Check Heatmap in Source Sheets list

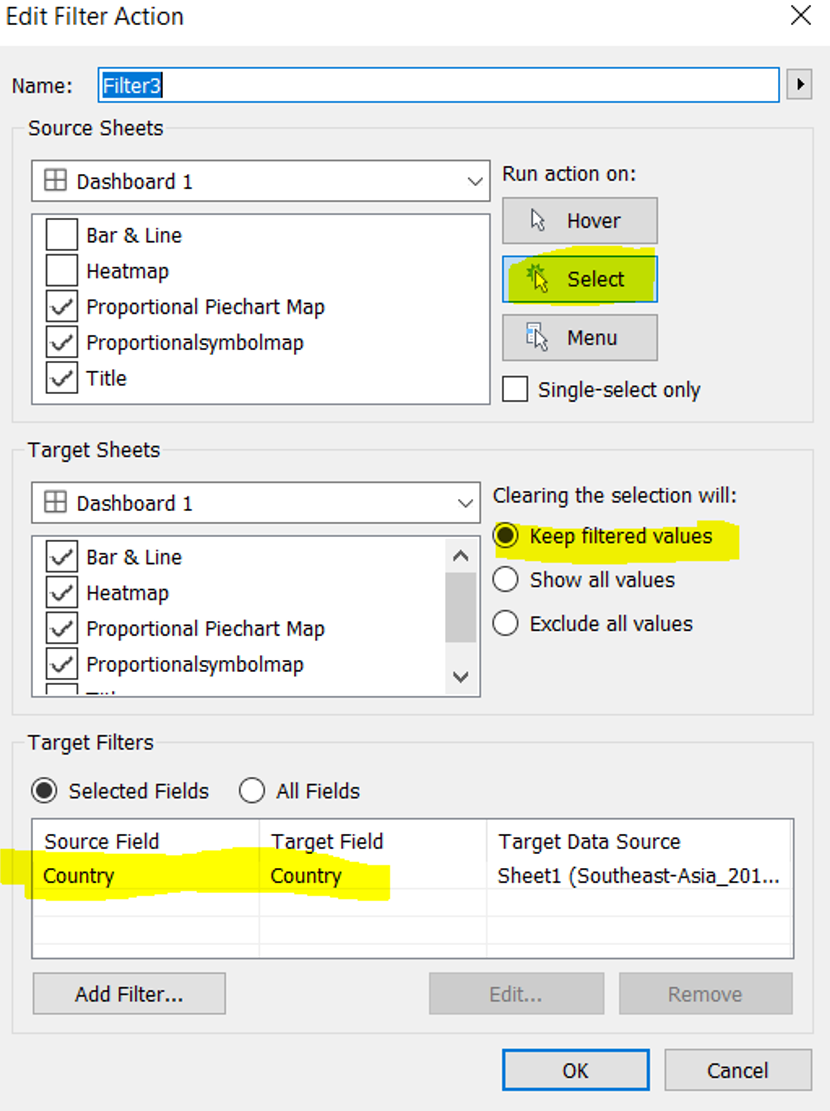pos(61,271)
